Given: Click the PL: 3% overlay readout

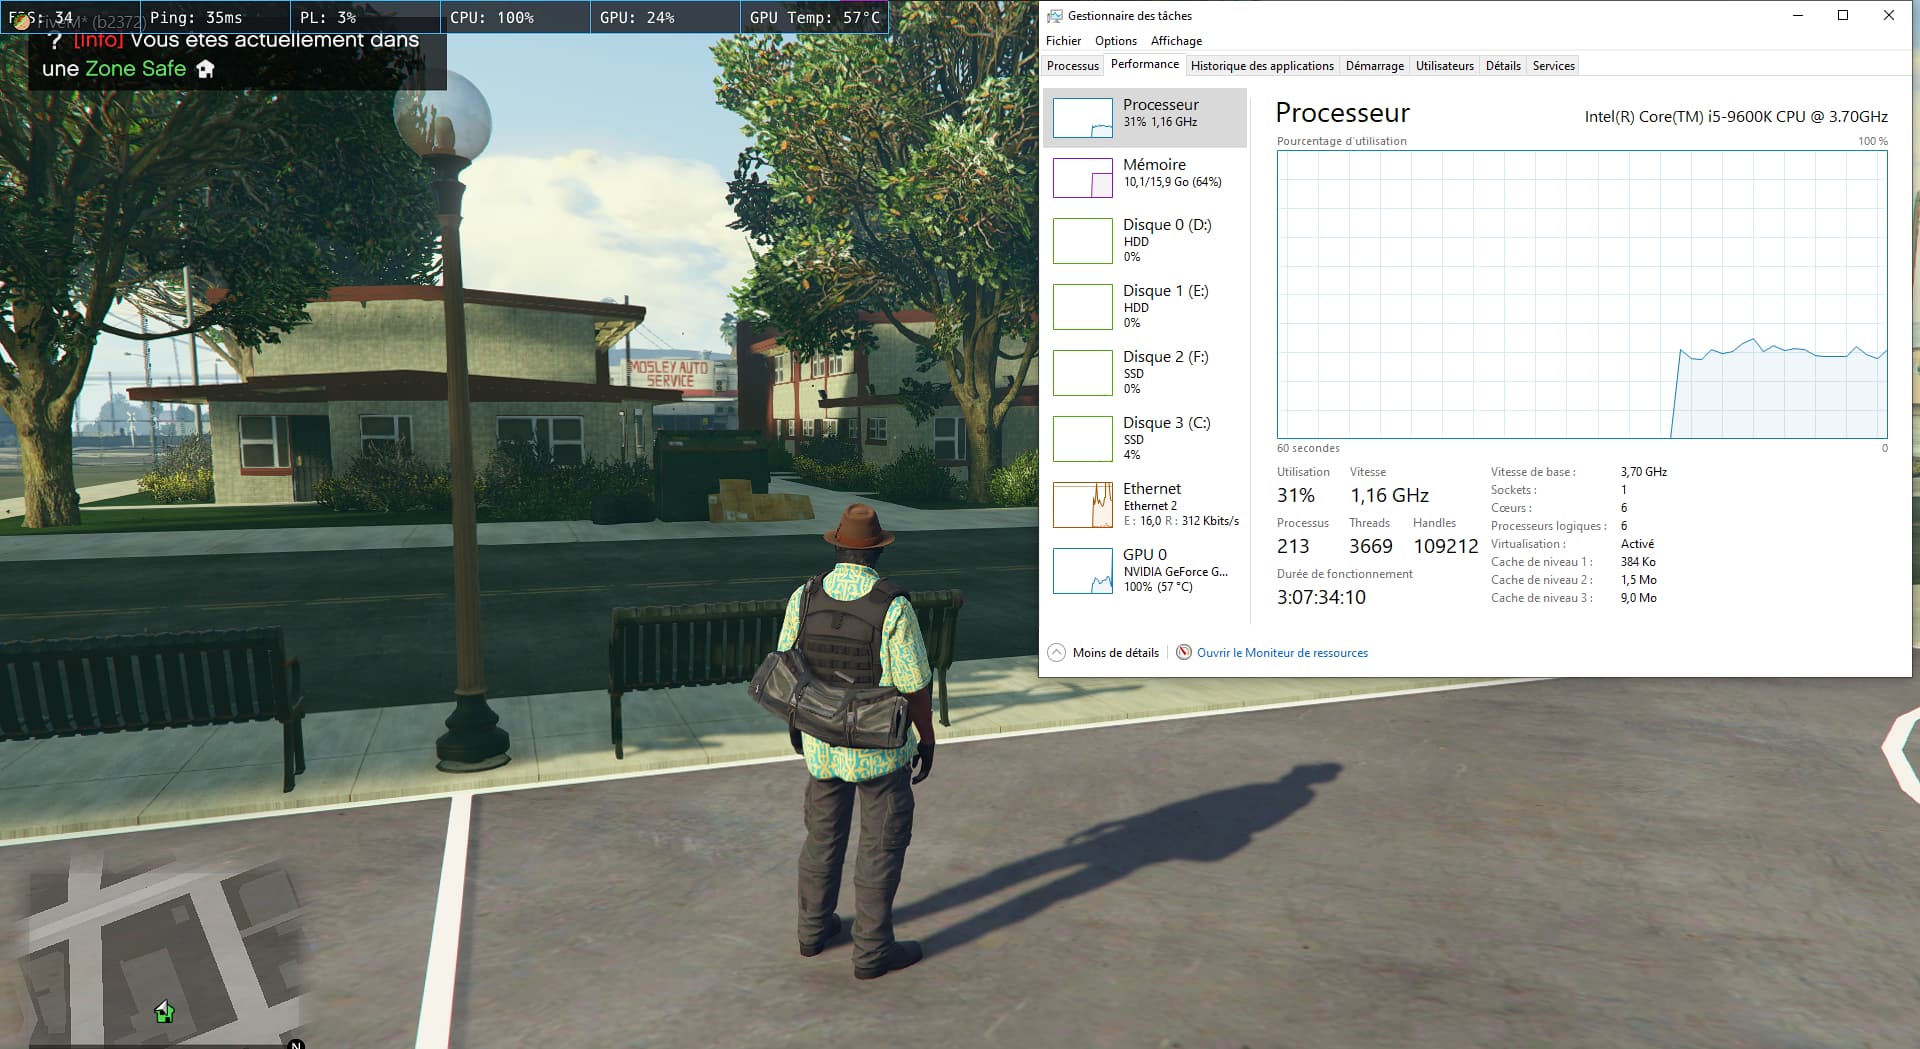Looking at the screenshot, I should tap(328, 18).
